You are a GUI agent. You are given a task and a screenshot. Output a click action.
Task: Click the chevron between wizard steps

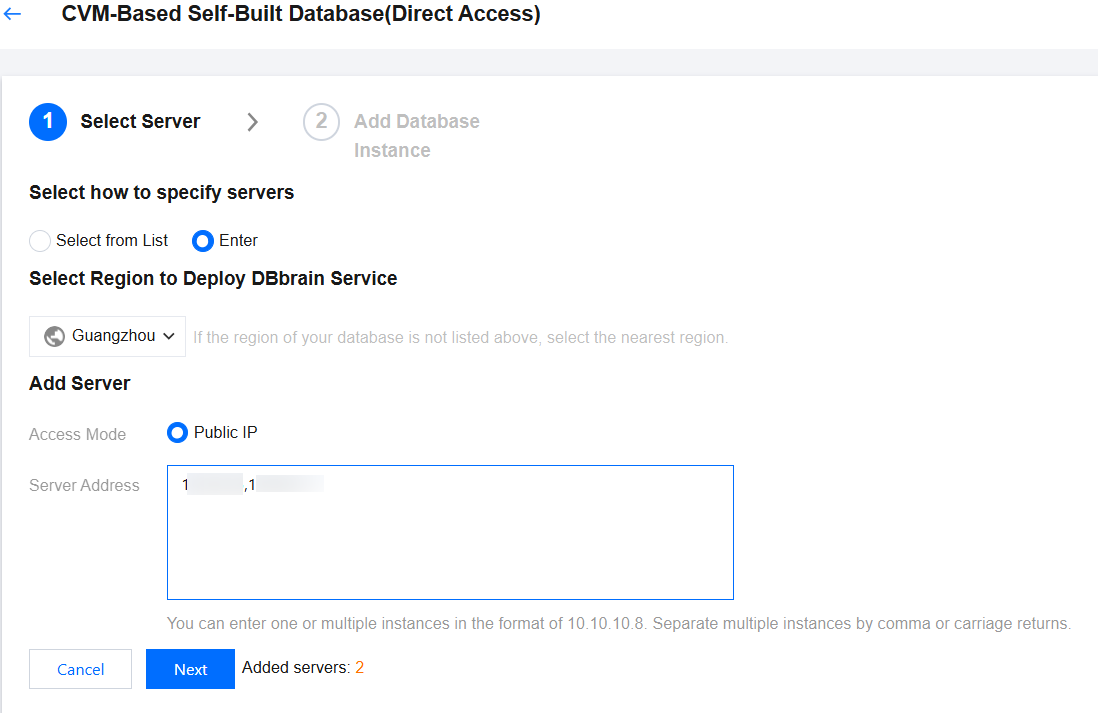(252, 122)
